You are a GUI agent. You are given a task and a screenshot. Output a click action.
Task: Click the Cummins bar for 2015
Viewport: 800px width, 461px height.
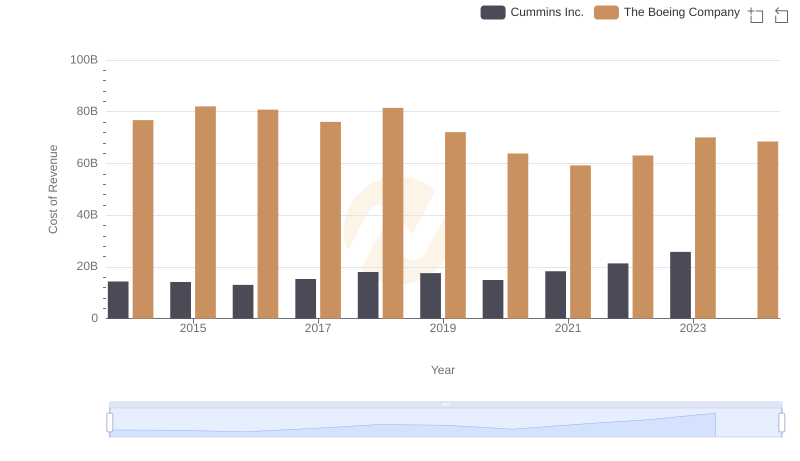pos(181,300)
